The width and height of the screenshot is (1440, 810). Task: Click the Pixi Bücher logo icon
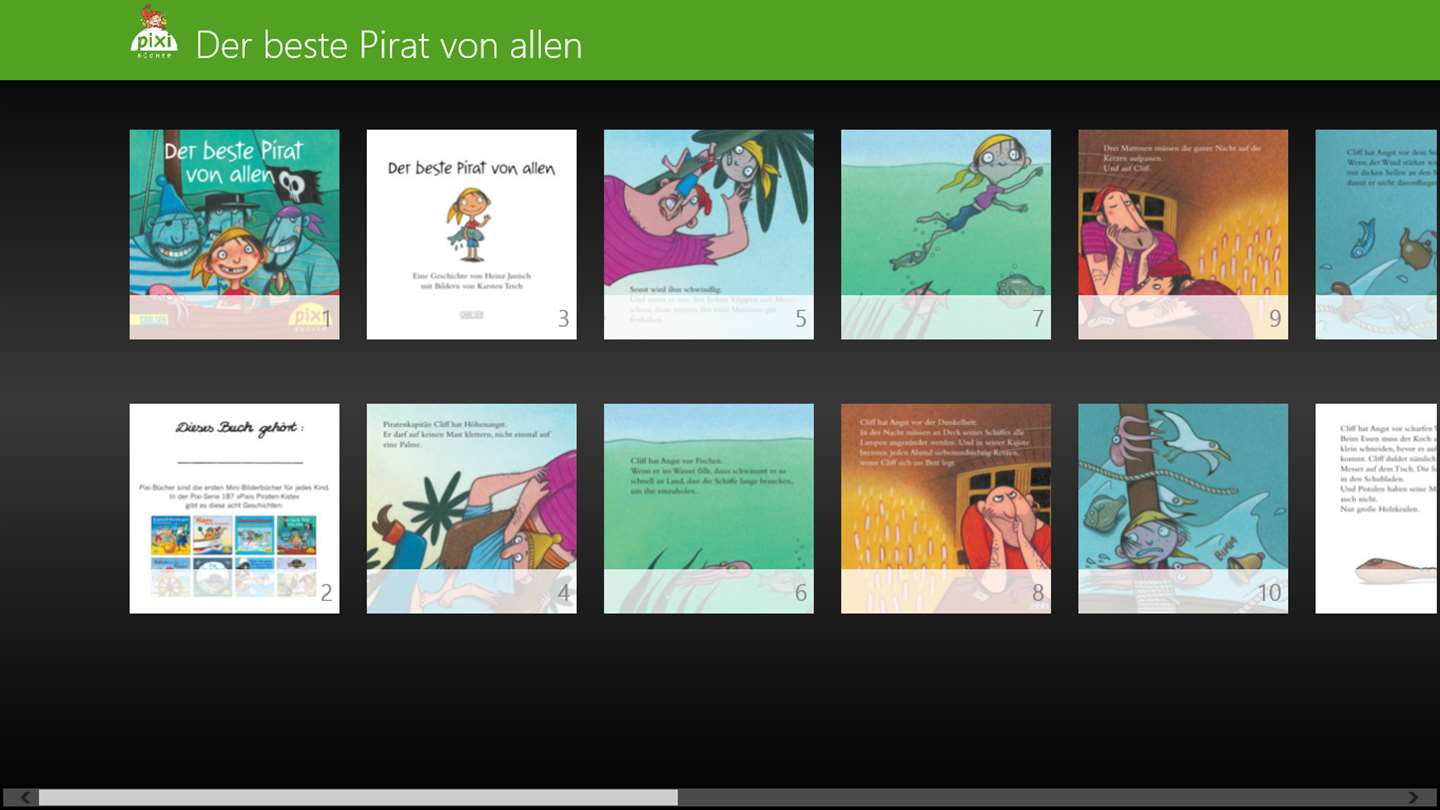154,33
